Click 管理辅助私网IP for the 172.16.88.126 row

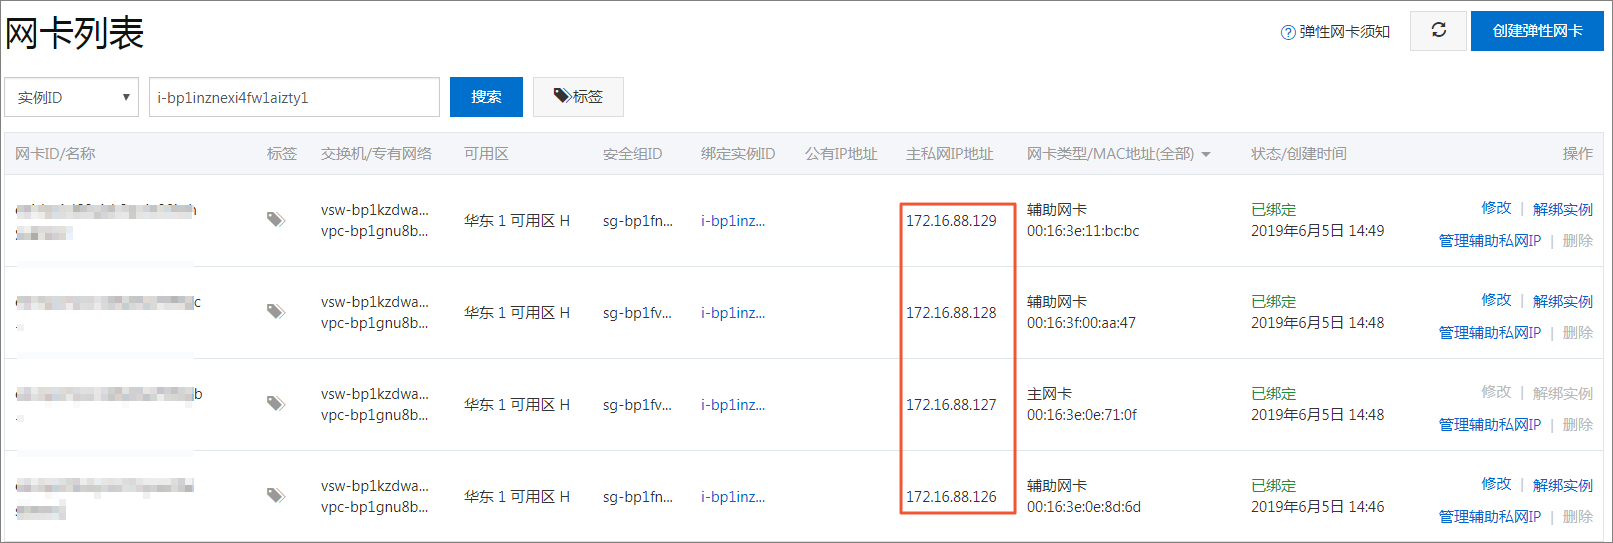pyautogui.click(x=1490, y=517)
